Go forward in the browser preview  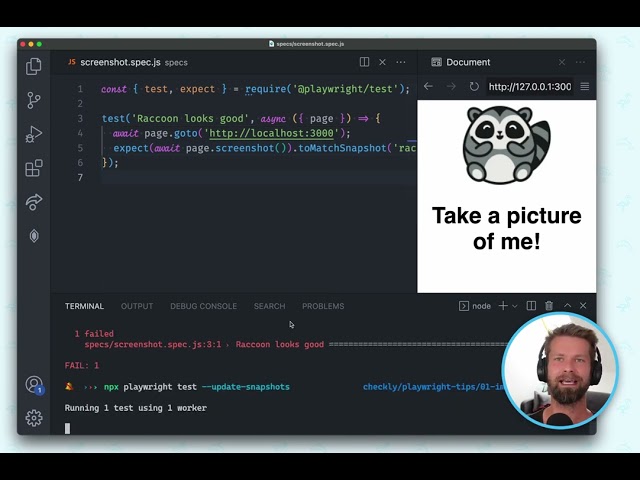point(451,87)
